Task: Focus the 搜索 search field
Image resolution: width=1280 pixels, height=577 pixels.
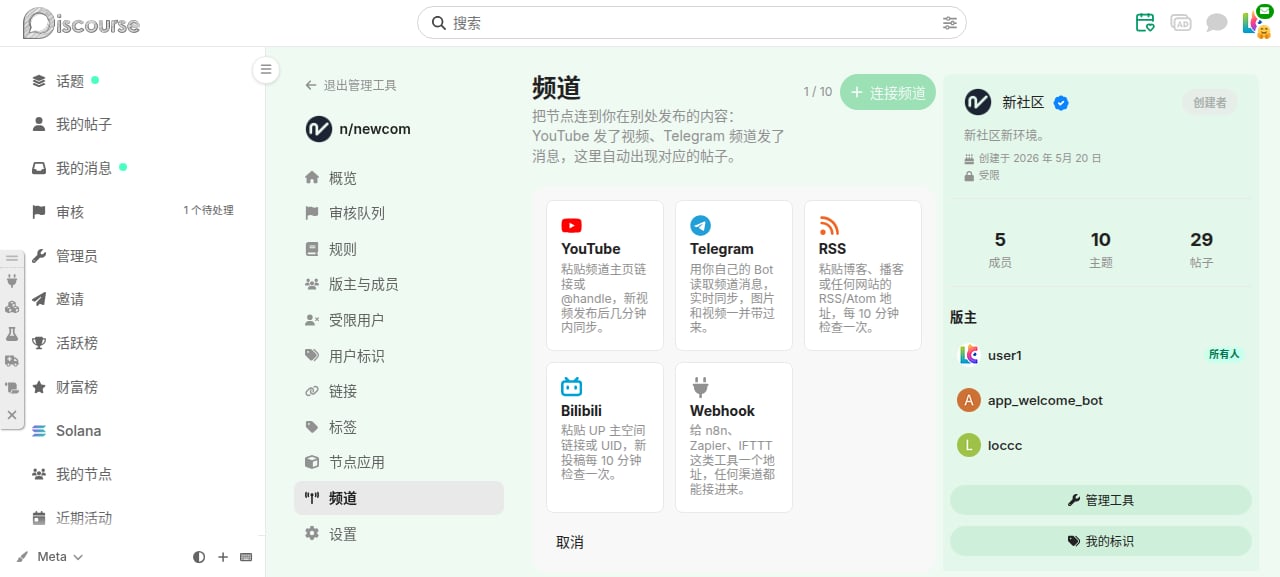Action: point(692,23)
